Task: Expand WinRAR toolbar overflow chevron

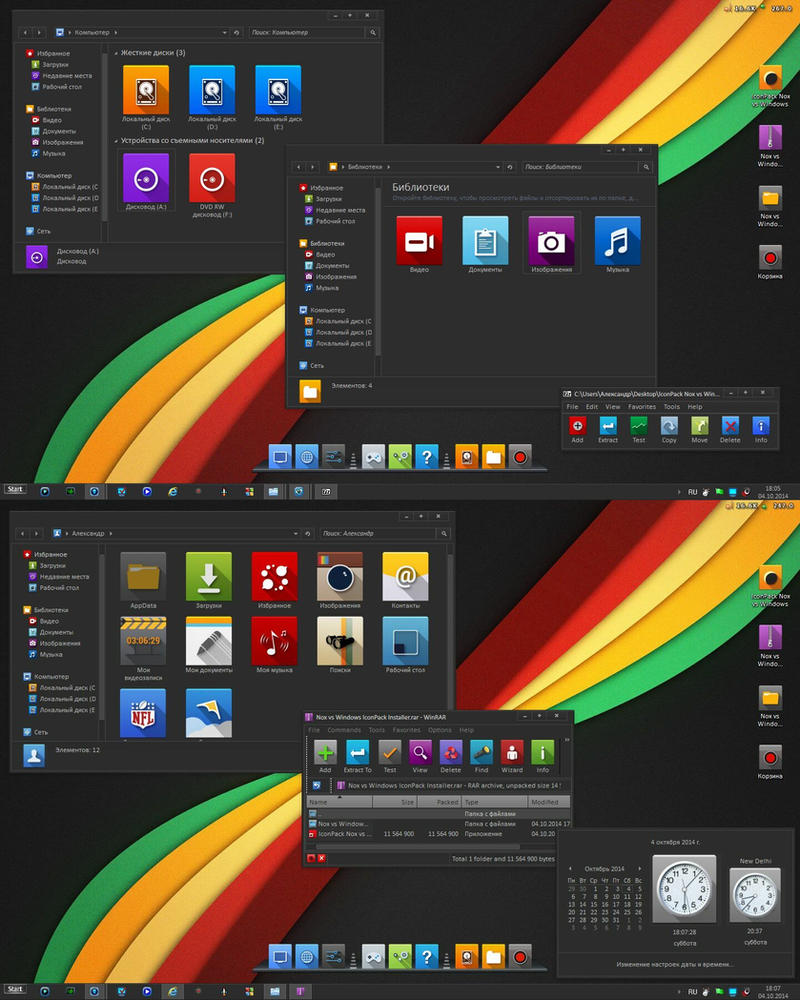Action: click(567, 740)
